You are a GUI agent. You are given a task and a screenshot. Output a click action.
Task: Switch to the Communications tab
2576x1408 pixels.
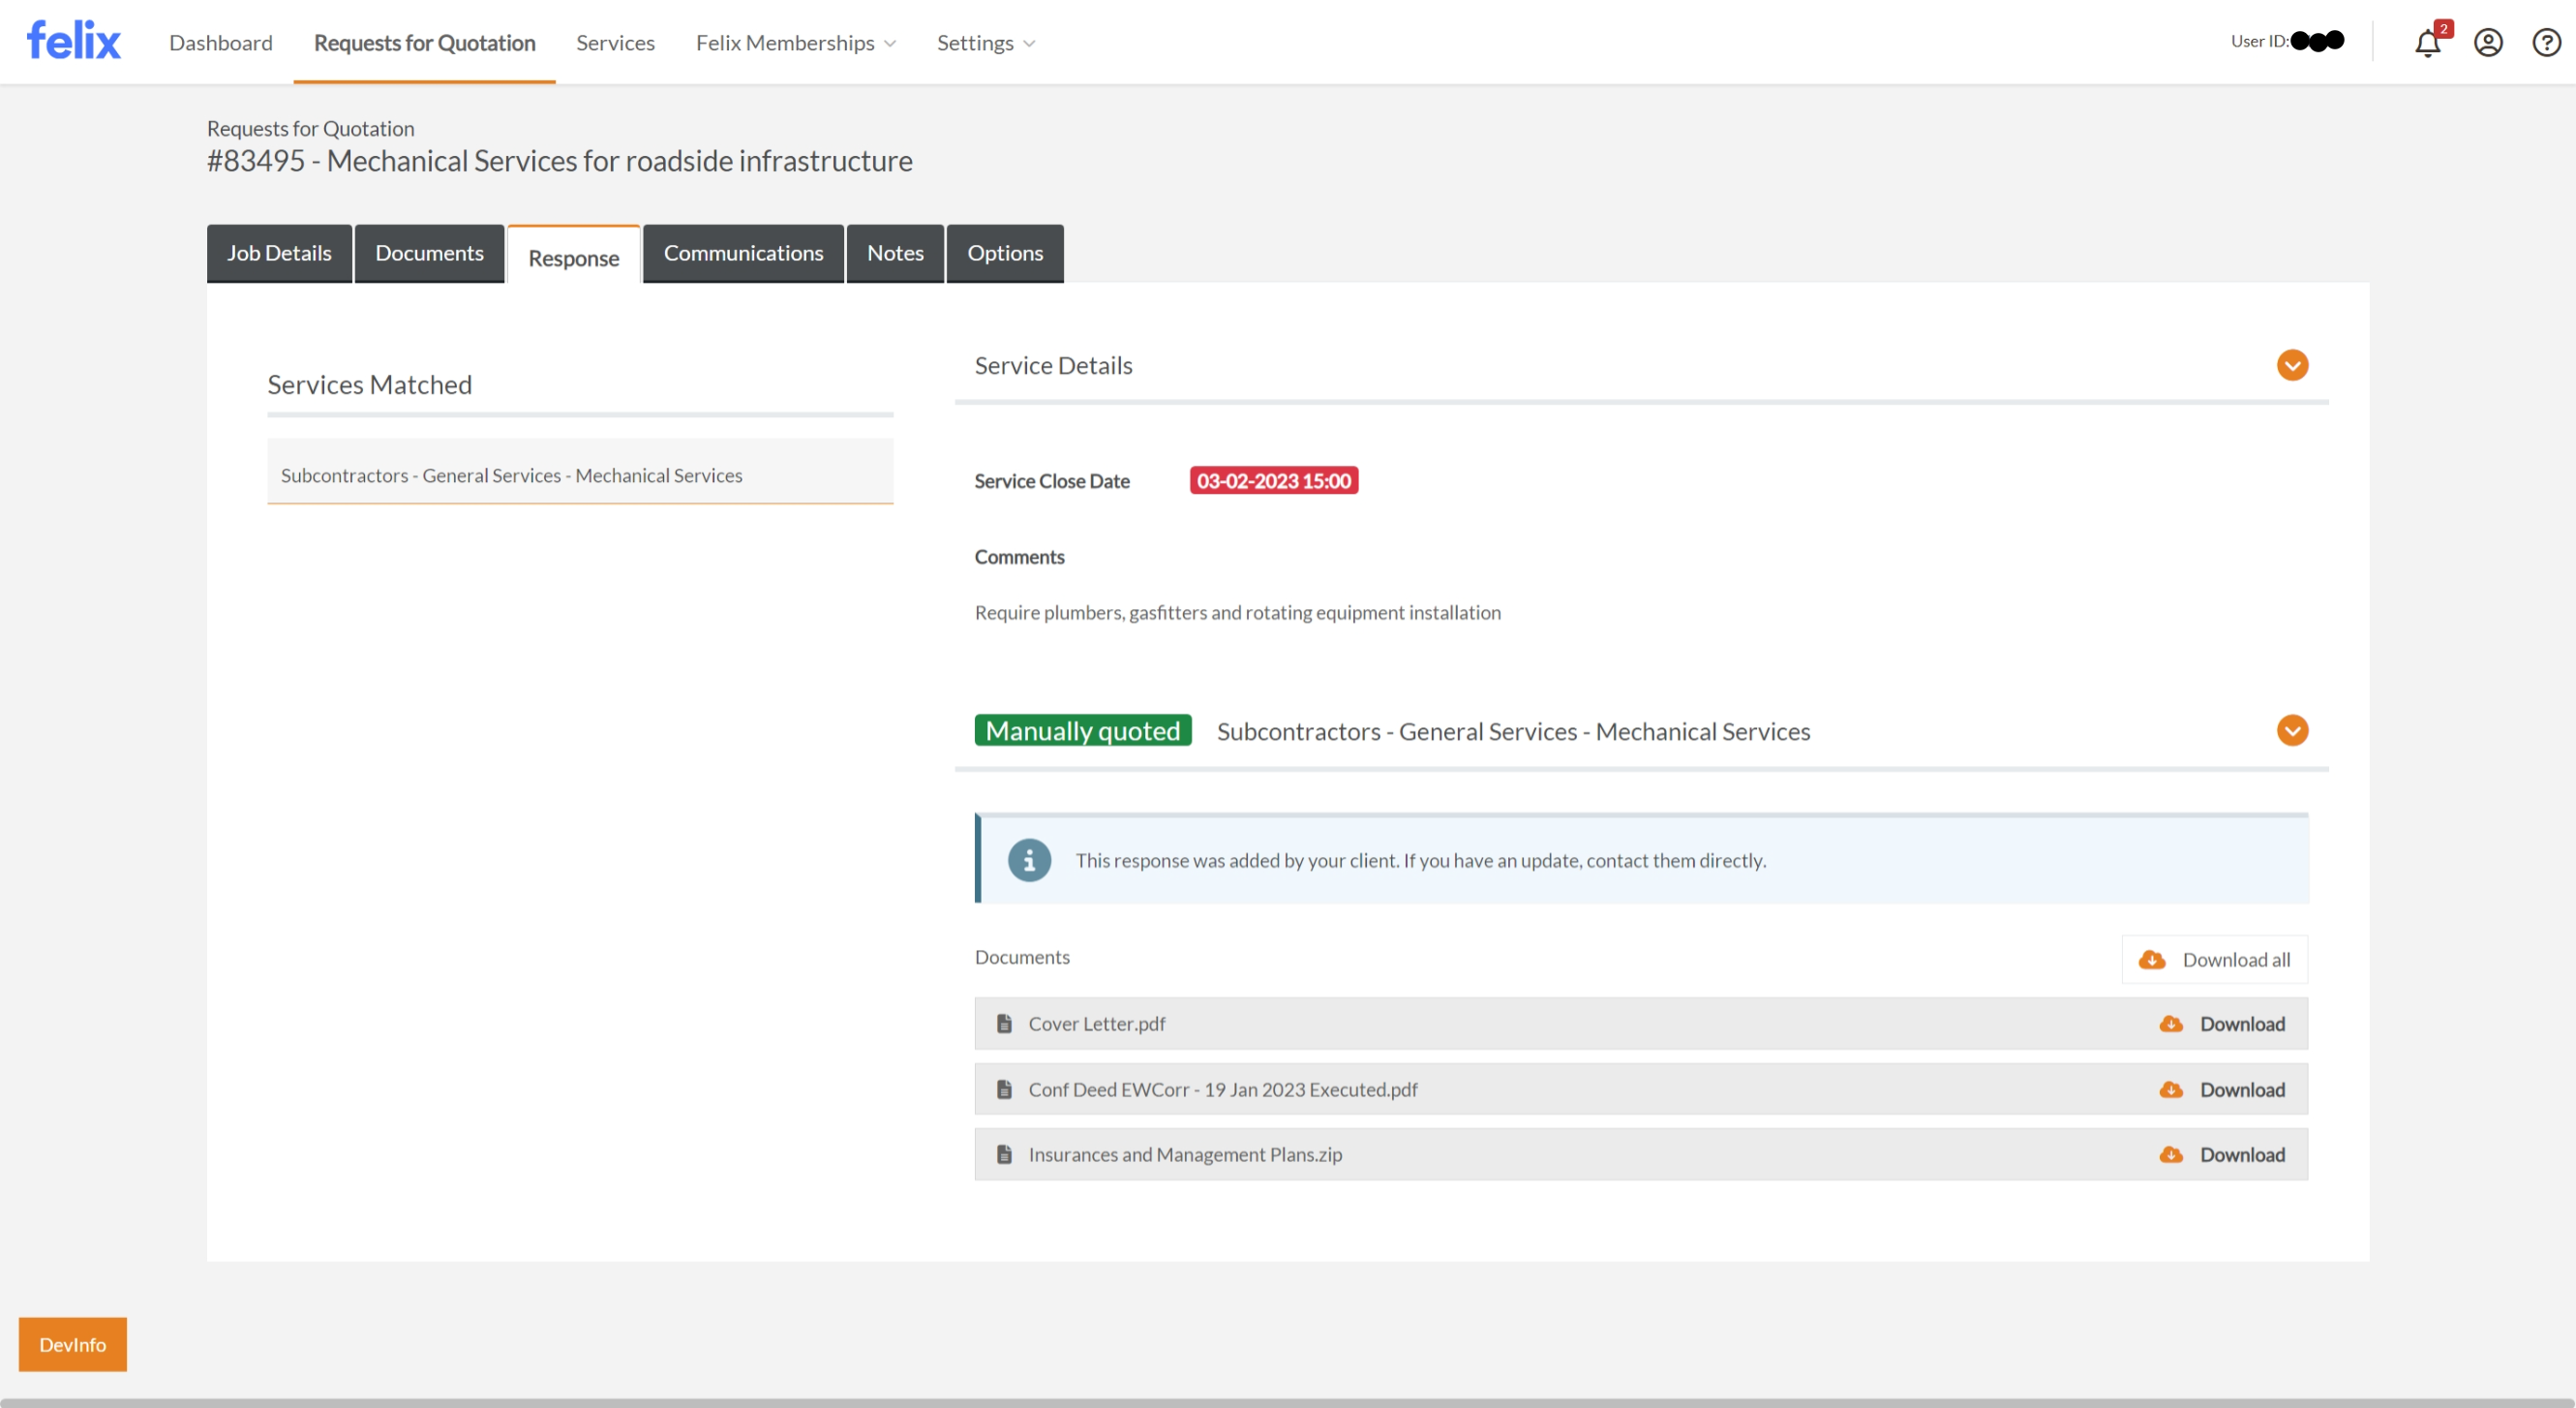(743, 253)
